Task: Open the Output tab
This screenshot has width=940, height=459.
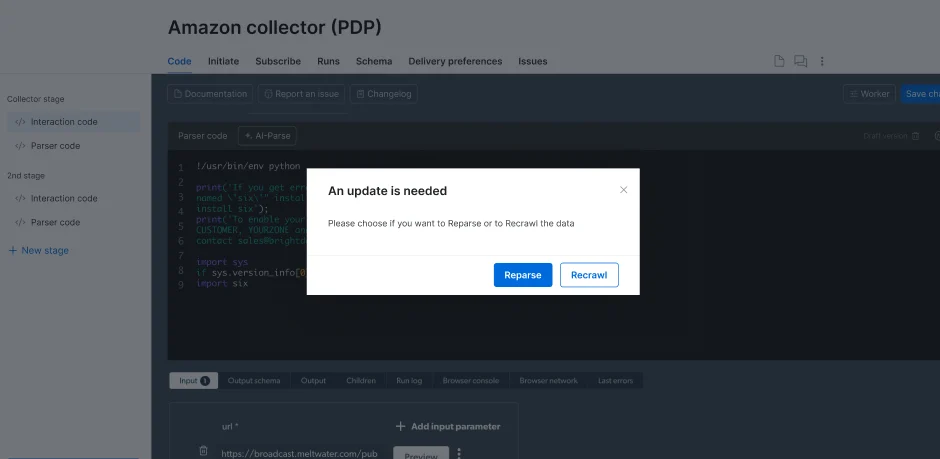Action: (x=313, y=381)
